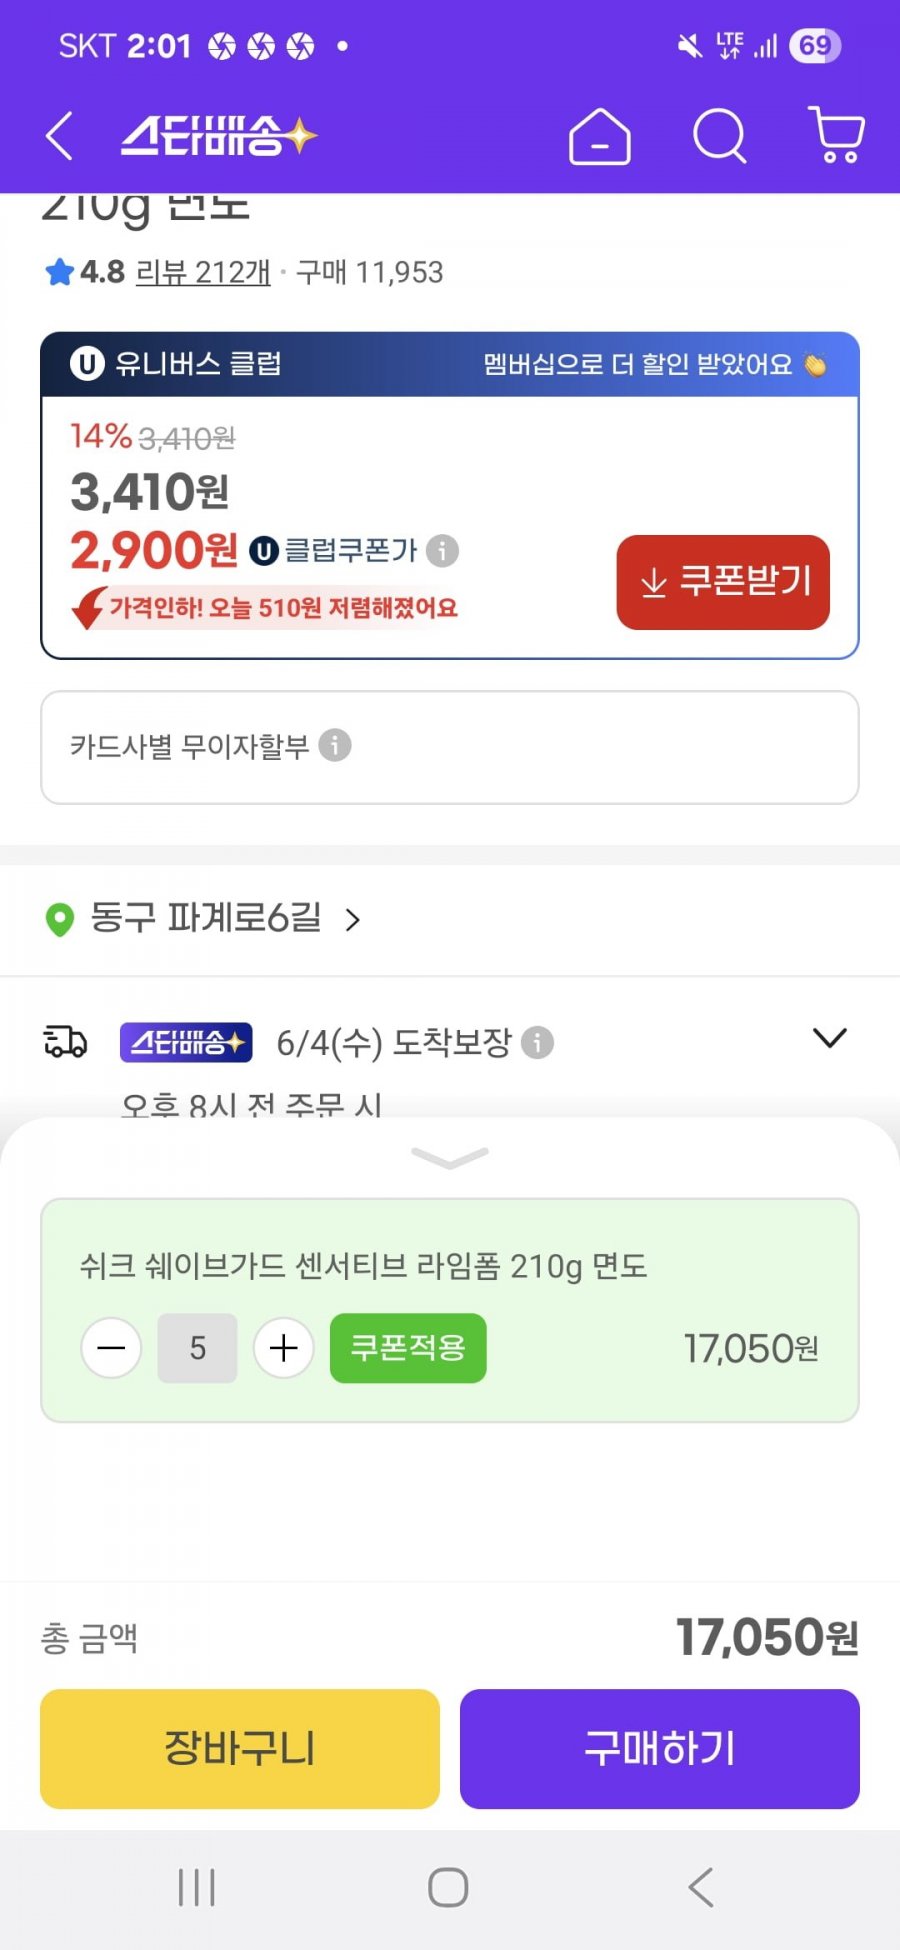Tap the info icon next to 도착보장
The height and width of the screenshot is (1950, 900).
[537, 1043]
